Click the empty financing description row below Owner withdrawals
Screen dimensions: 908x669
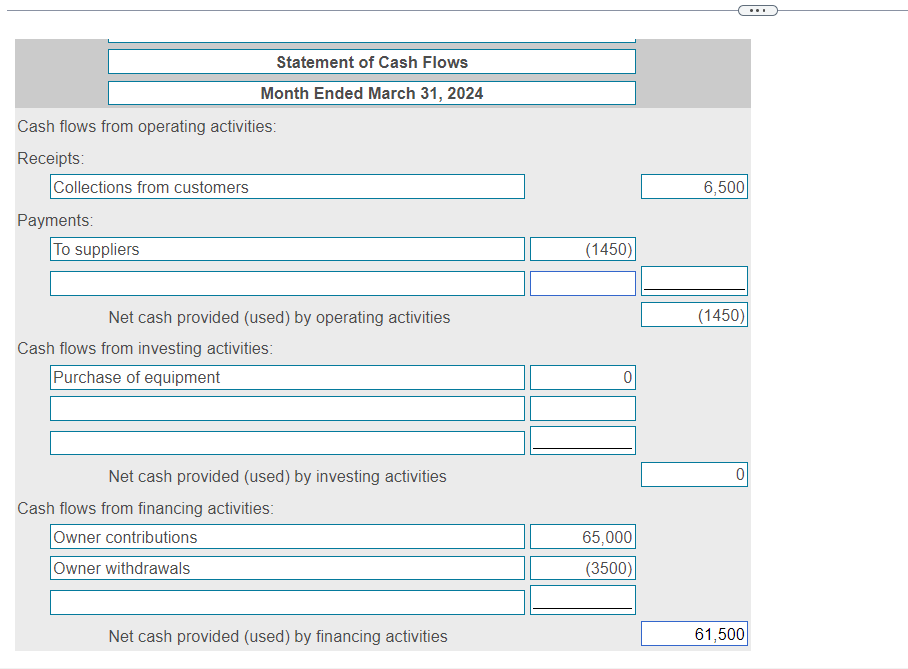pos(287,601)
